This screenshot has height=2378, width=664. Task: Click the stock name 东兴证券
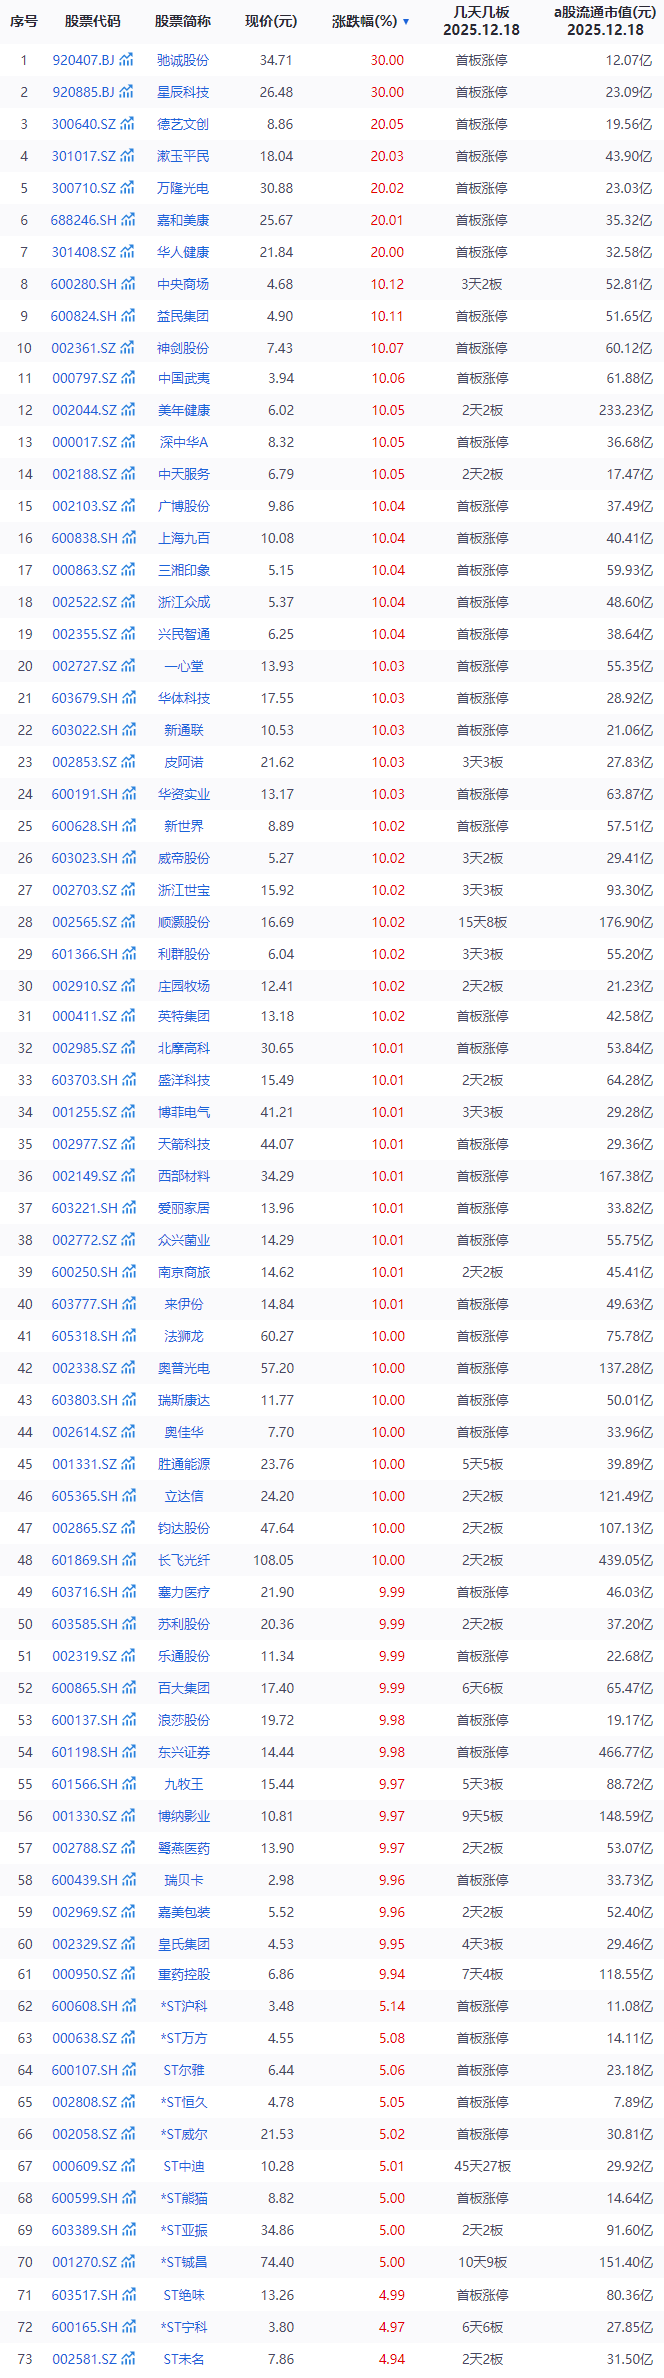tap(183, 1752)
